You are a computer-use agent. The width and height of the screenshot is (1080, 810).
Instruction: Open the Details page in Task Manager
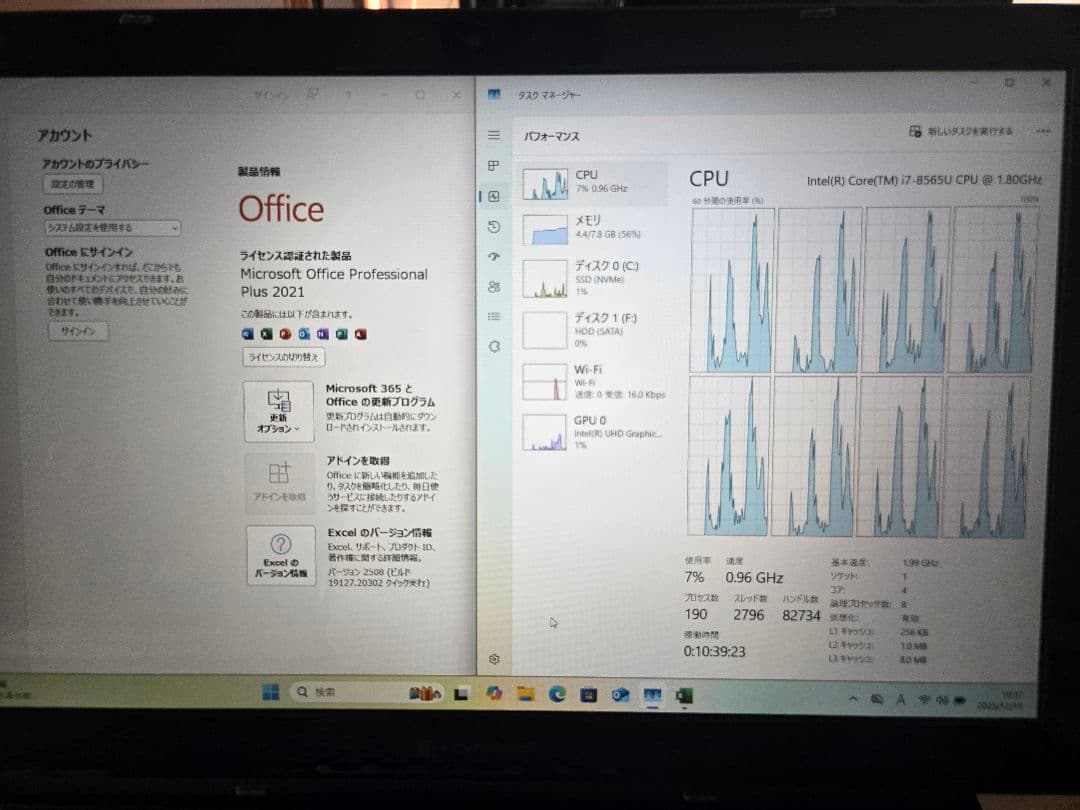click(493, 316)
